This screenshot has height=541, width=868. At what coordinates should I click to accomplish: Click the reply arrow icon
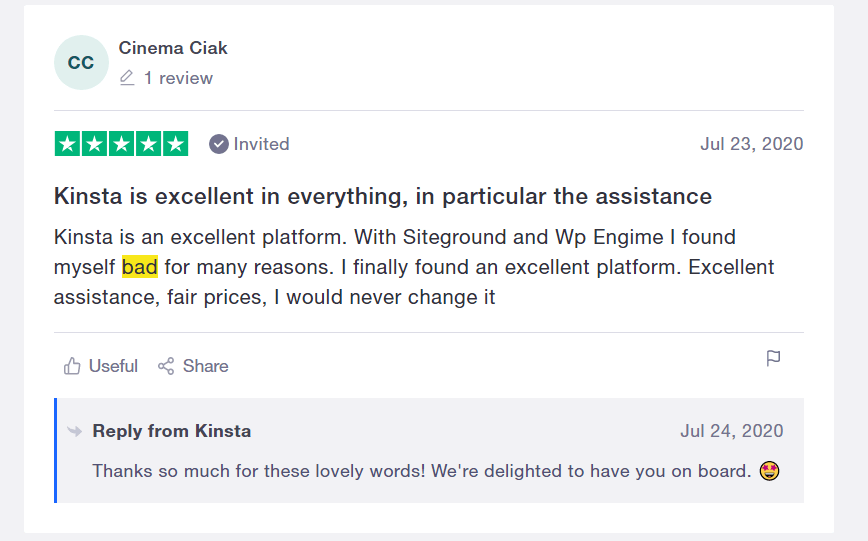pos(75,431)
